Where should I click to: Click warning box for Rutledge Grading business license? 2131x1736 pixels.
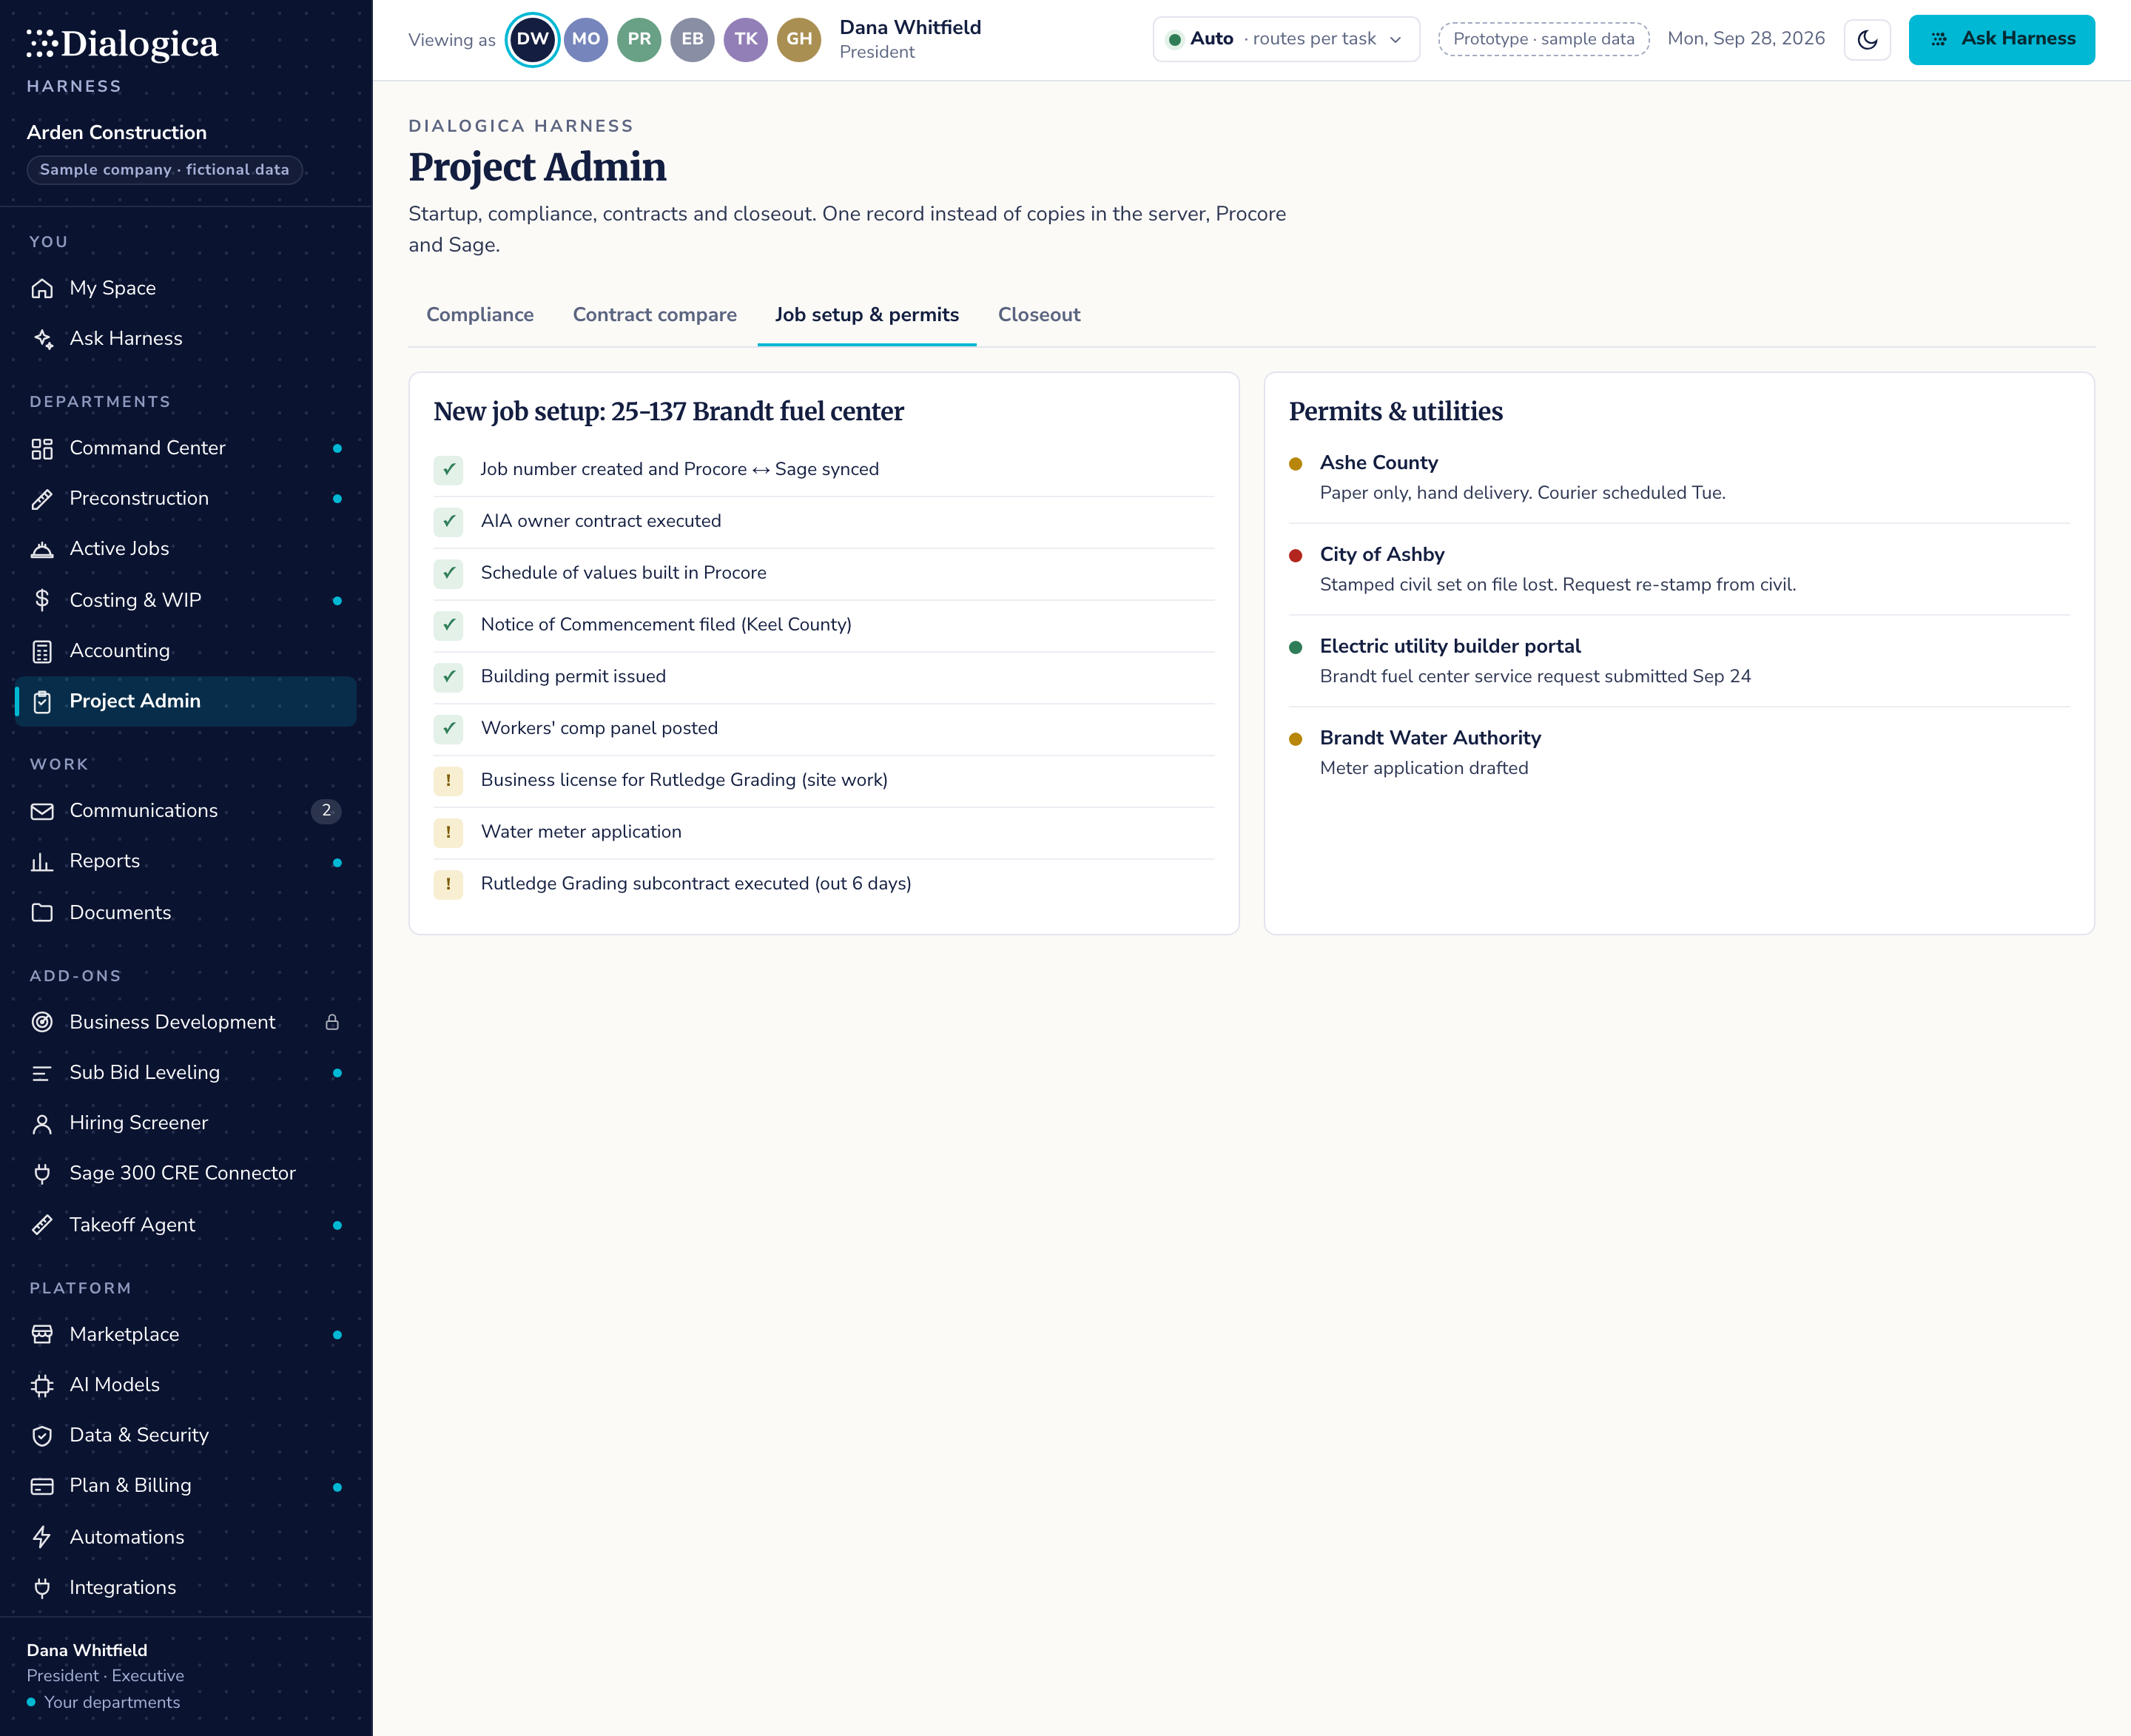click(x=448, y=780)
